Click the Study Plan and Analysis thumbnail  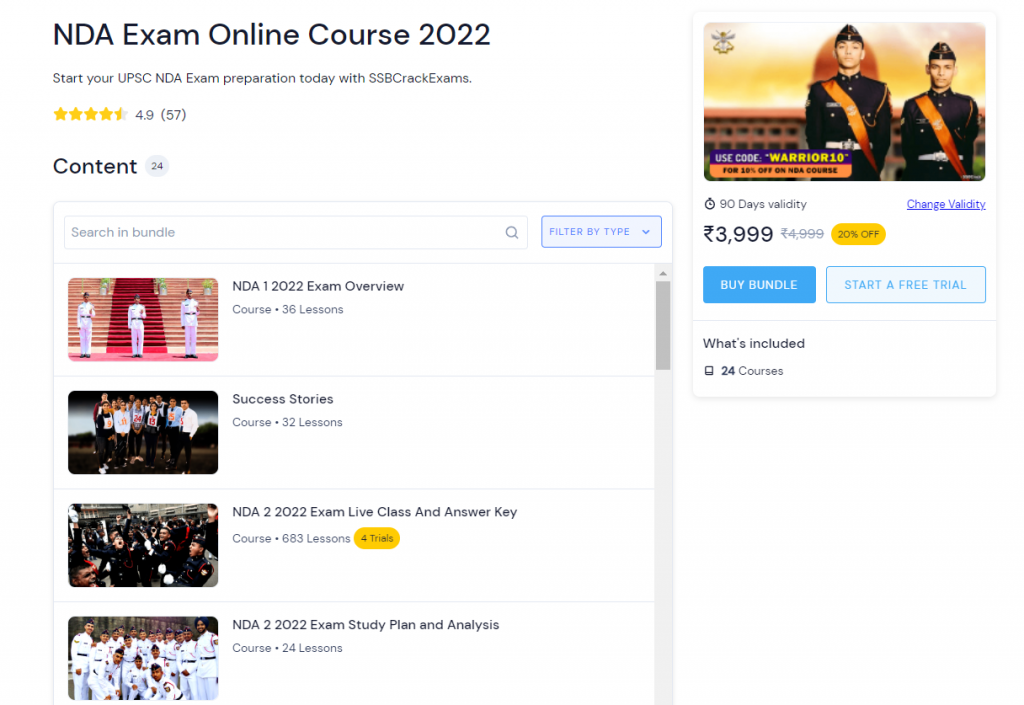pos(143,658)
